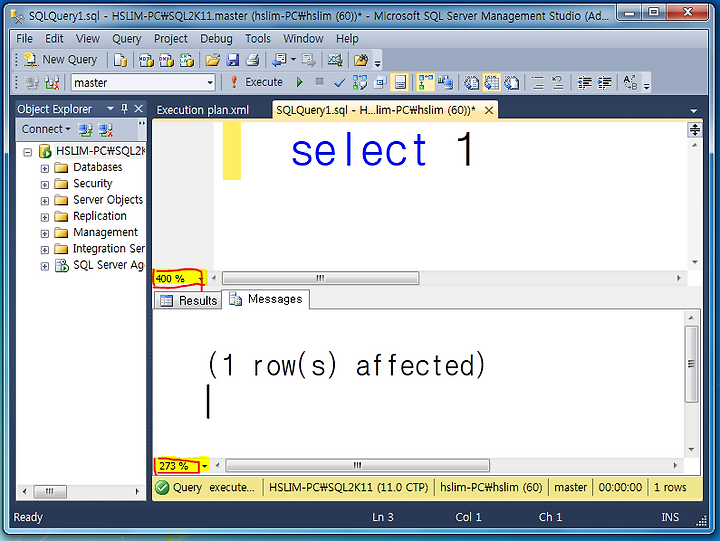Screen dimensions: 720x541
Task: Click the Parse checkmark icon
Action: [x=339, y=83]
